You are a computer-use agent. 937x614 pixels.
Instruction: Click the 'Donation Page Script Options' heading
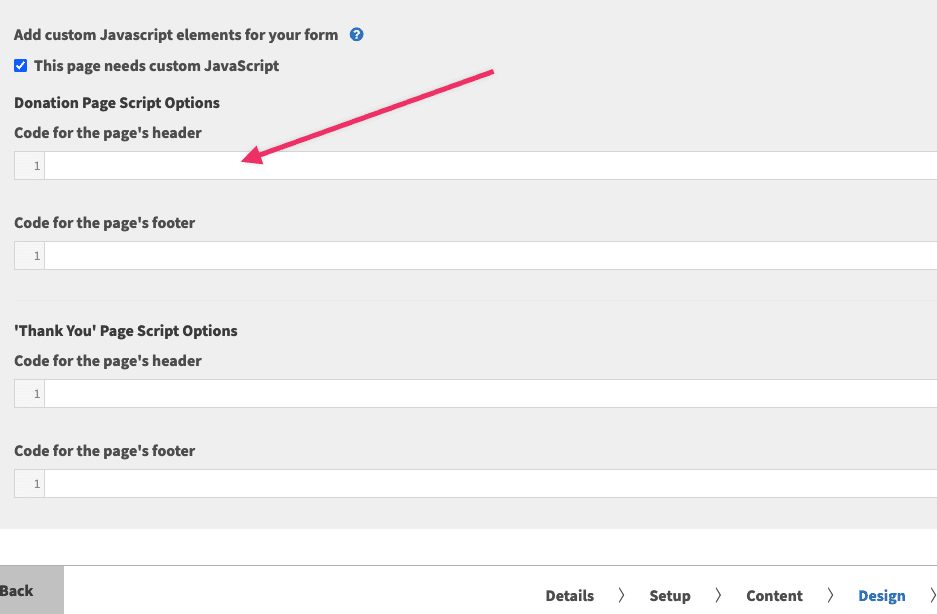point(117,103)
